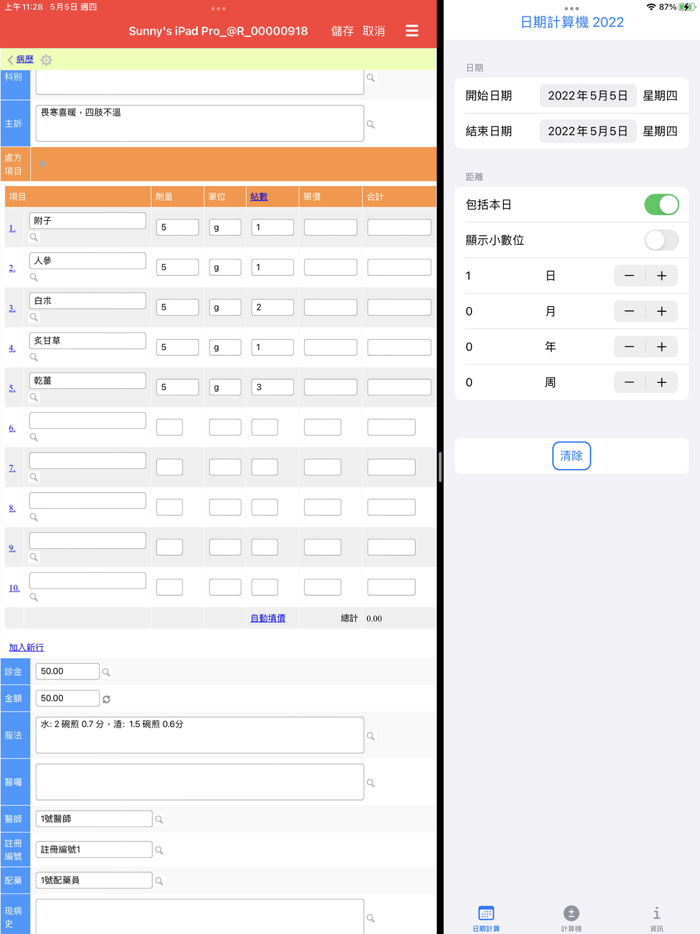Collapse the 處方項目 section triangle
700x934 pixels.
tap(42, 164)
